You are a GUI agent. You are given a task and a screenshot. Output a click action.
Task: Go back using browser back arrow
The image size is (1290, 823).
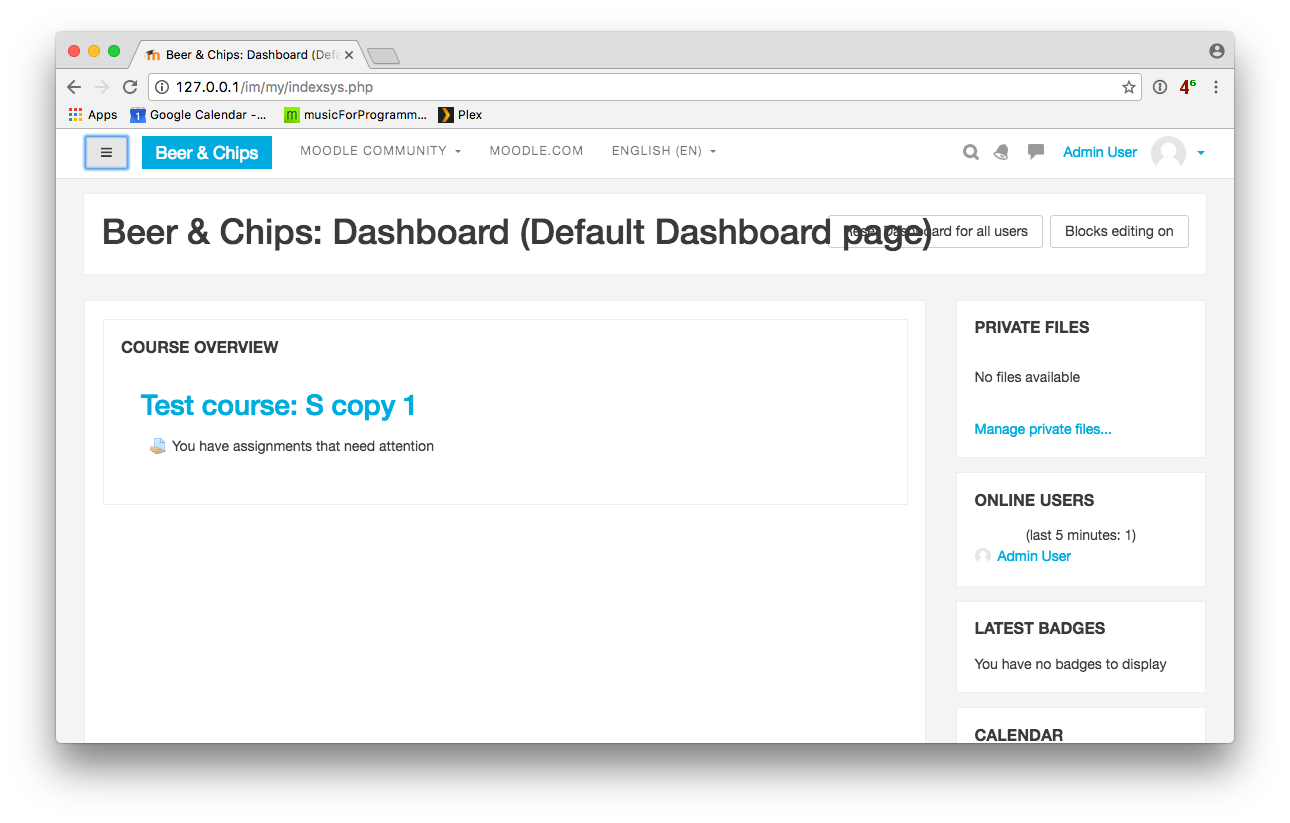coord(74,87)
